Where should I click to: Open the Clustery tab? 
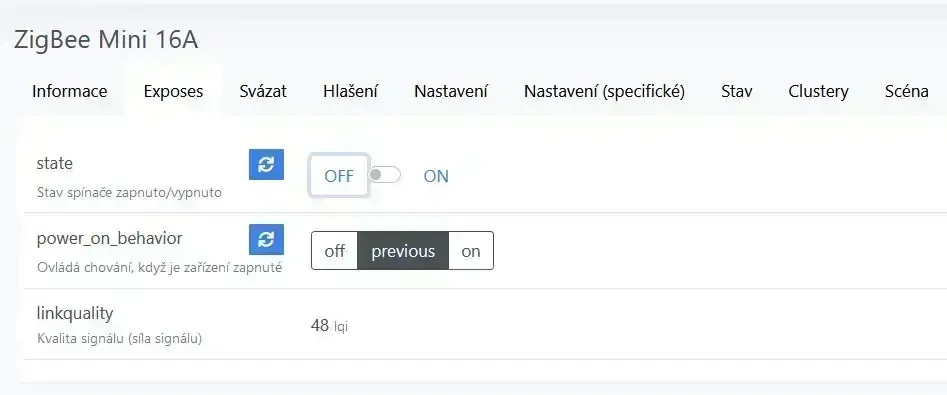(x=818, y=91)
